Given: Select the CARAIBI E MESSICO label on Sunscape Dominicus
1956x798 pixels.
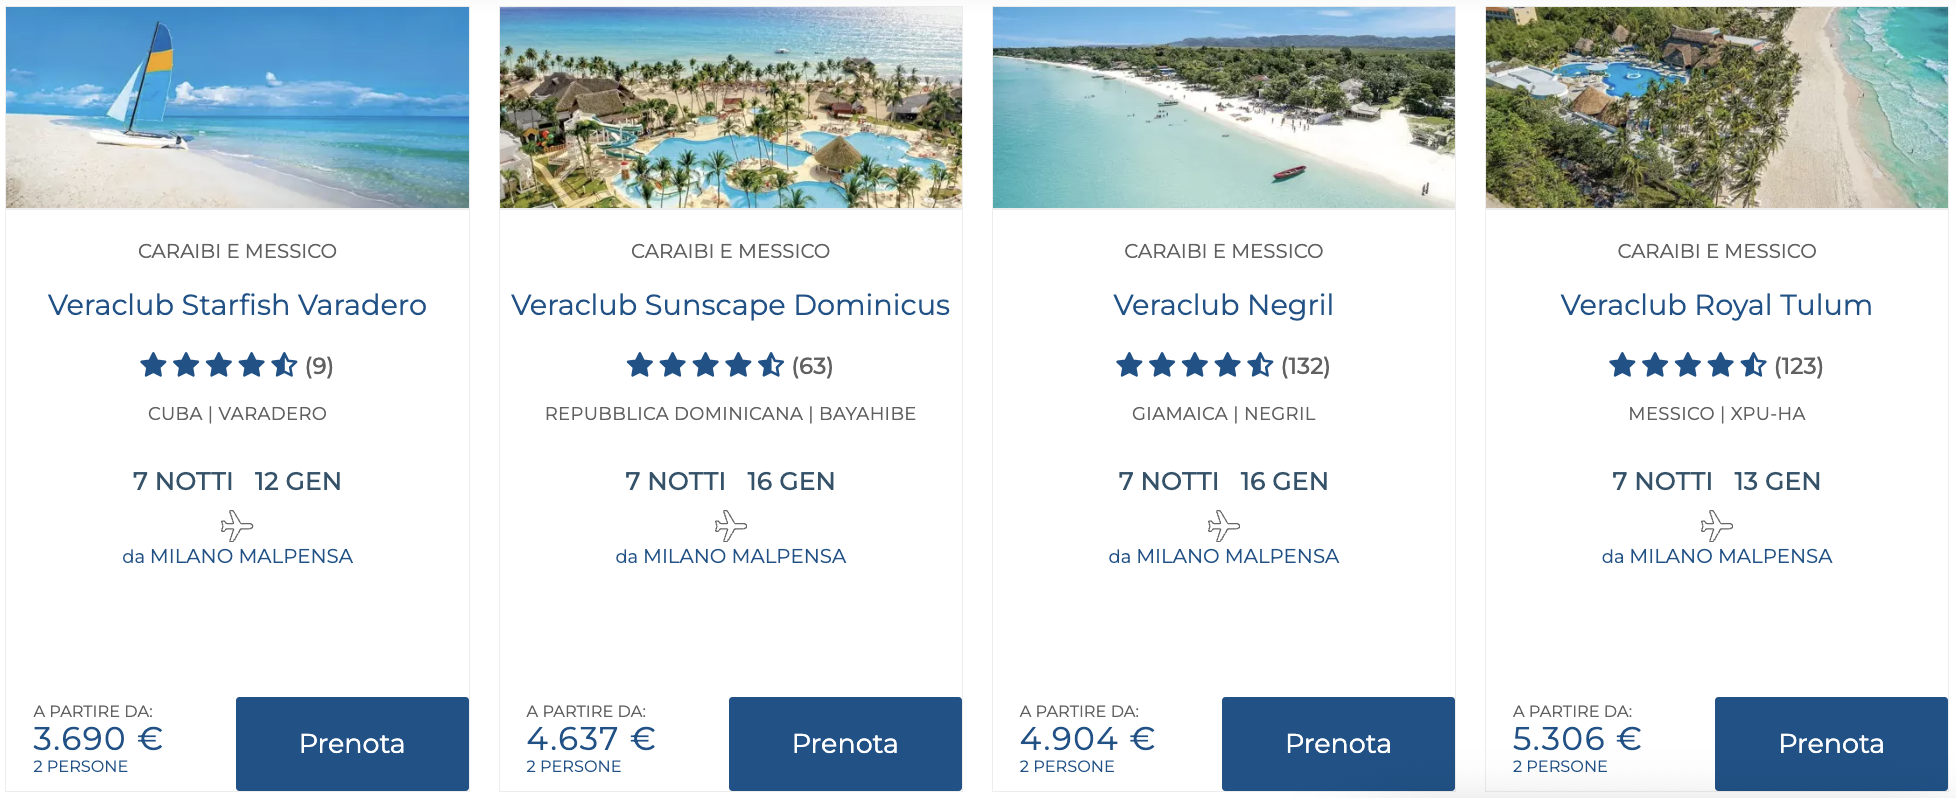Looking at the screenshot, I should click(730, 251).
